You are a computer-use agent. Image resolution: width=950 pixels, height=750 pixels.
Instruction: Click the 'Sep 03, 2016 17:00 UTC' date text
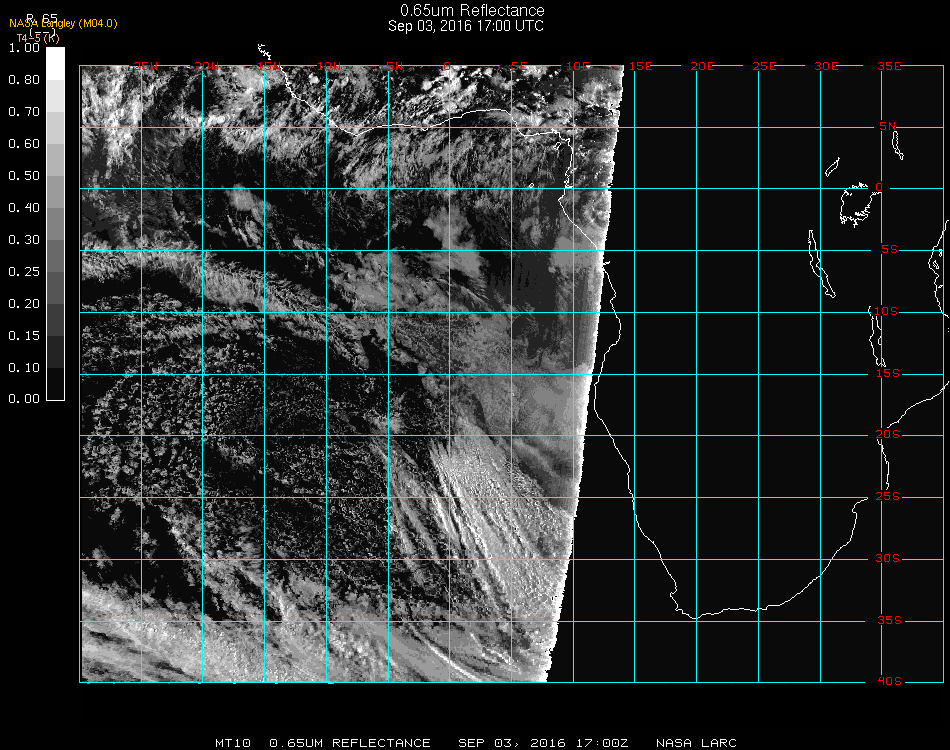(466, 26)
